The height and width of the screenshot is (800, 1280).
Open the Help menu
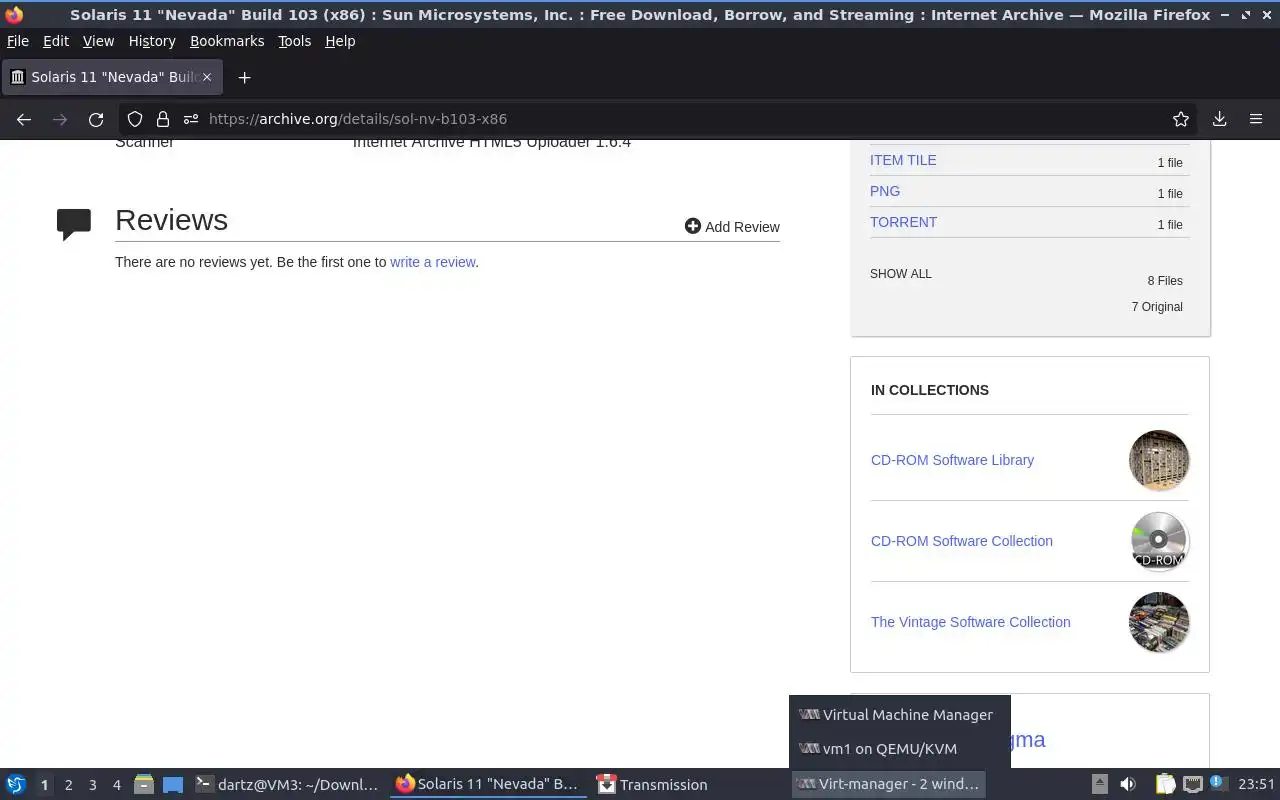[340, 41]
